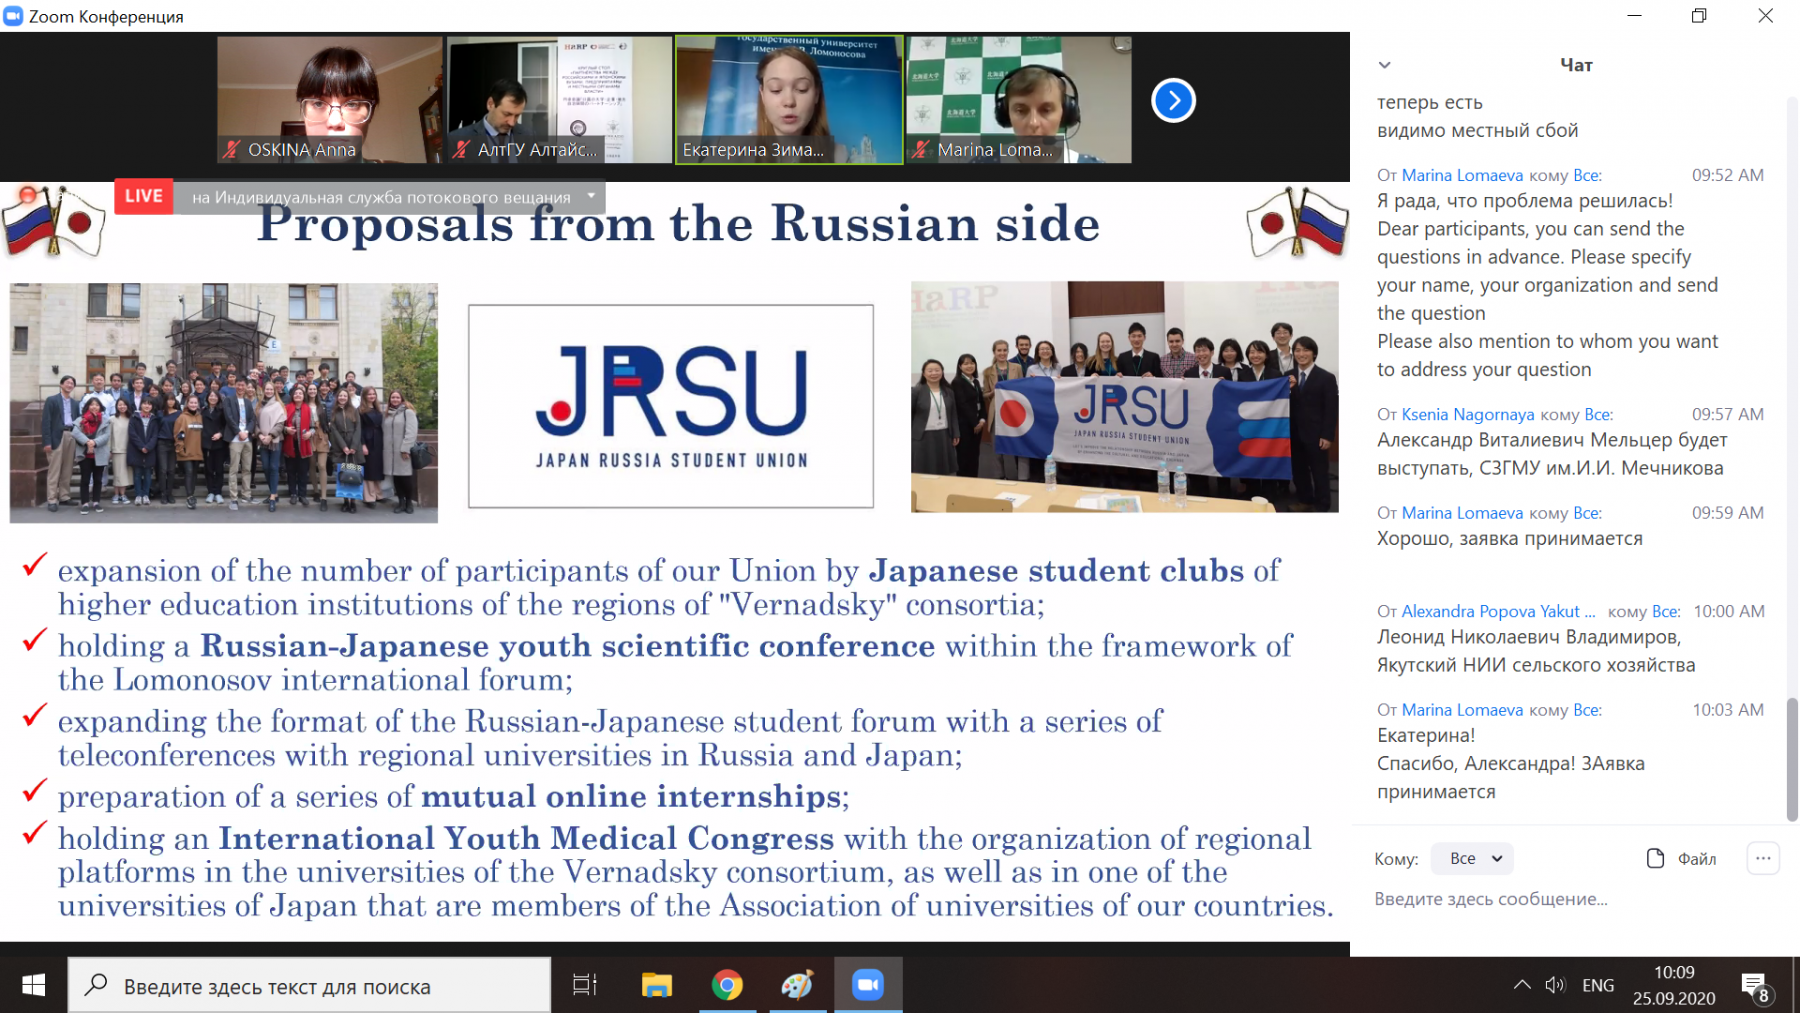
Task: Click Marina Loma muted microphone icon
Action: coord(921,150)
